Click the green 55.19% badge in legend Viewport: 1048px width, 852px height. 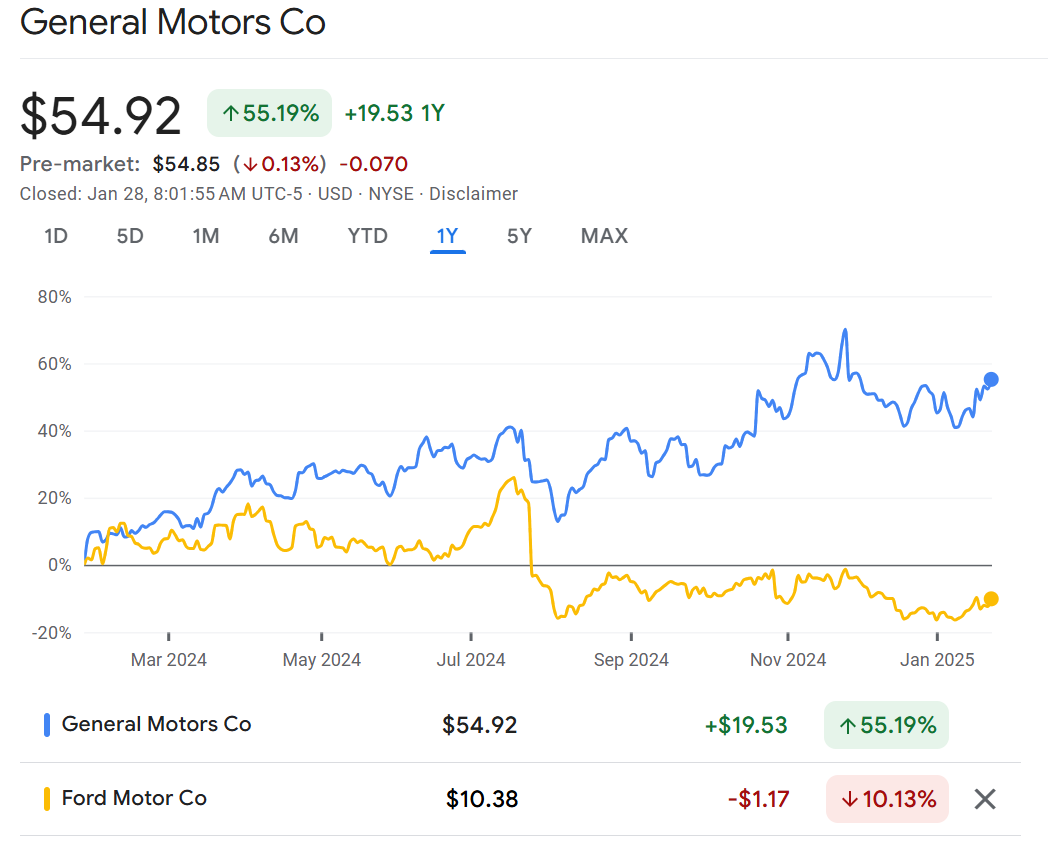886,725
